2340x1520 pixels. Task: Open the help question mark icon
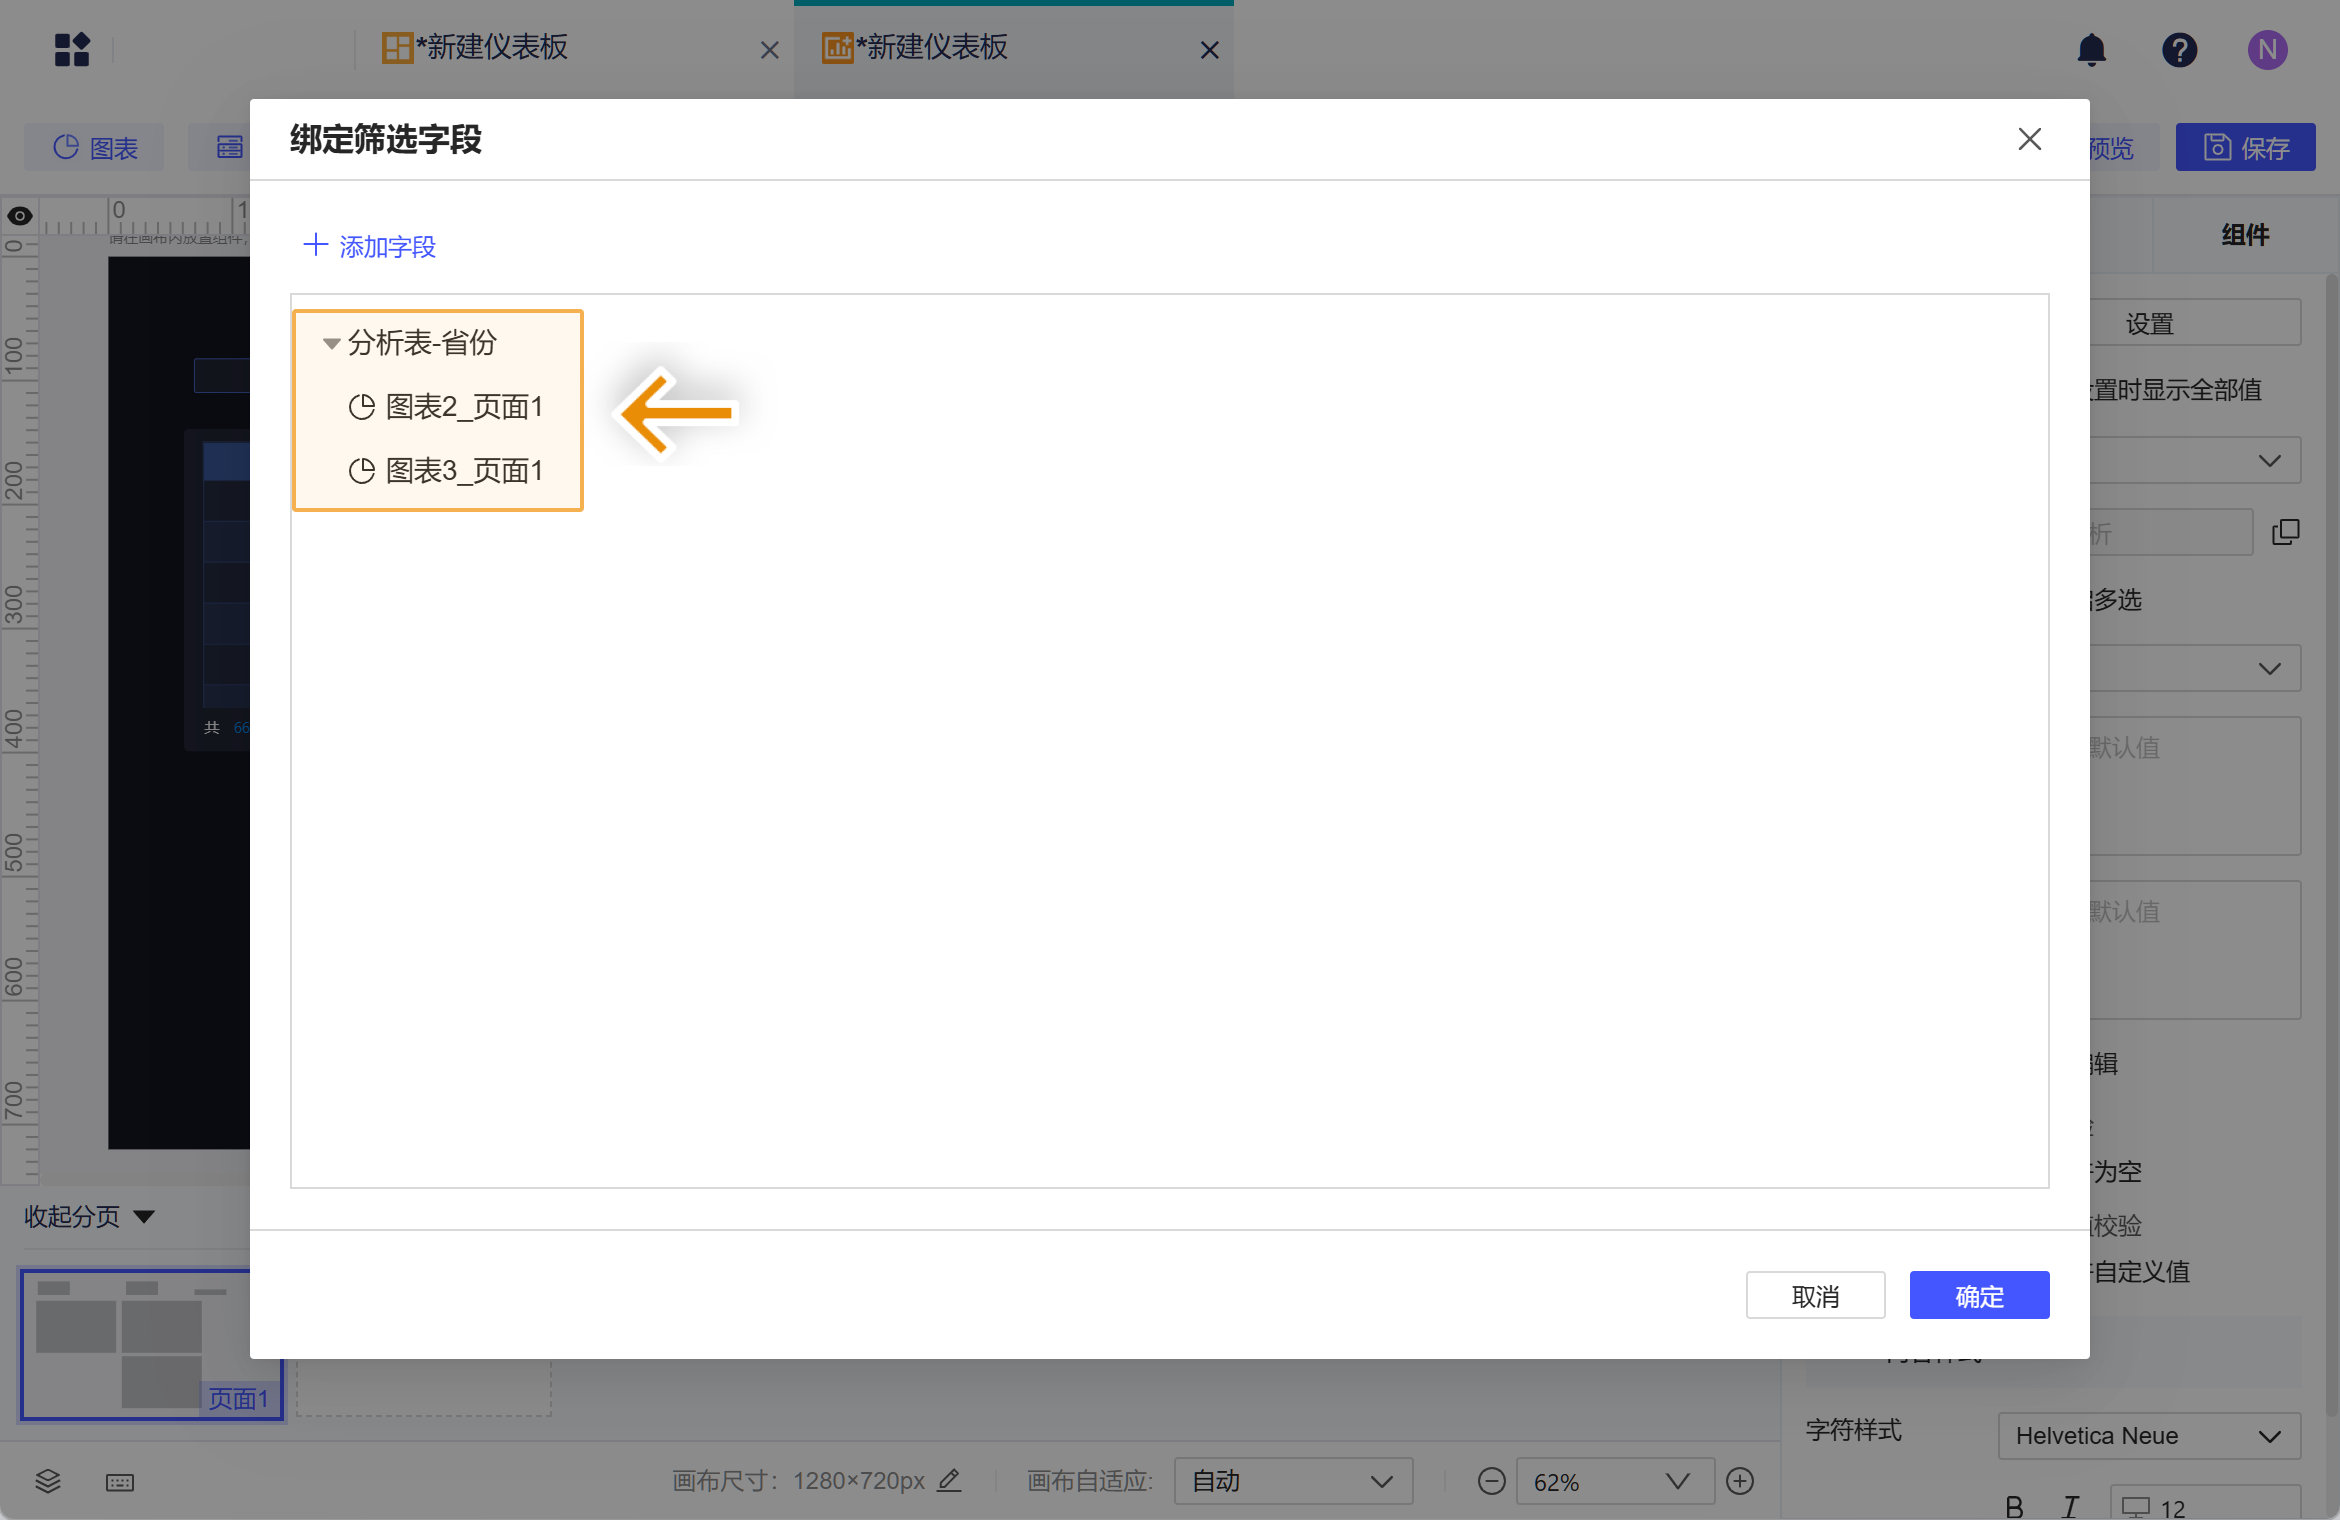click(x=2179, y=49)
